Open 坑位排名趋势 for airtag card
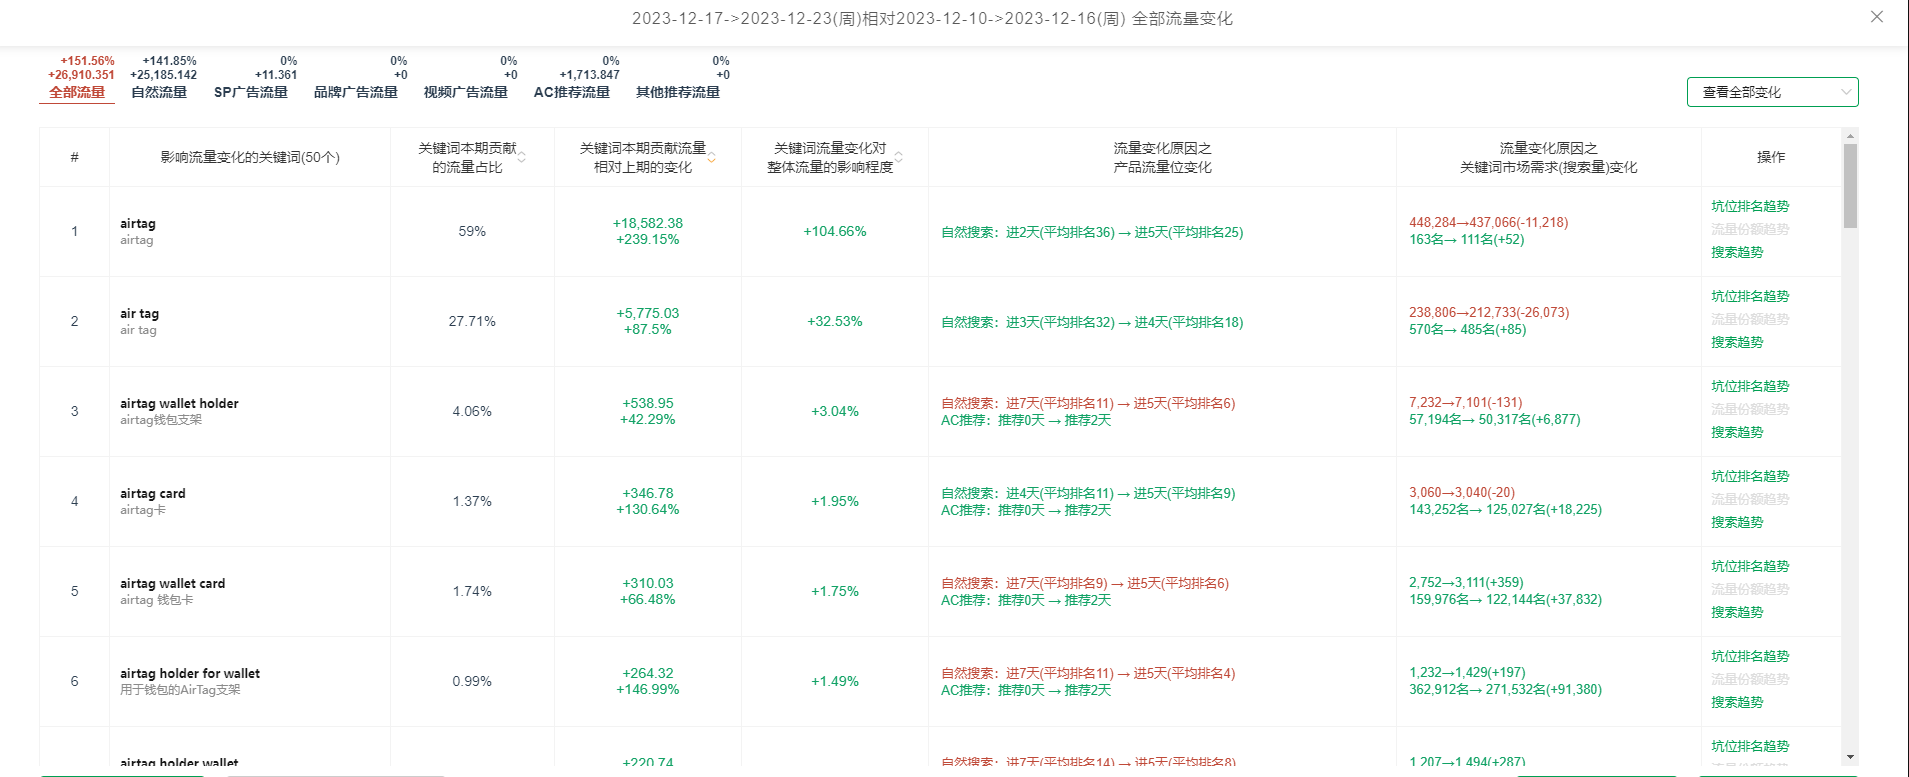1909x777 pixels. (x=1750, y=476)
